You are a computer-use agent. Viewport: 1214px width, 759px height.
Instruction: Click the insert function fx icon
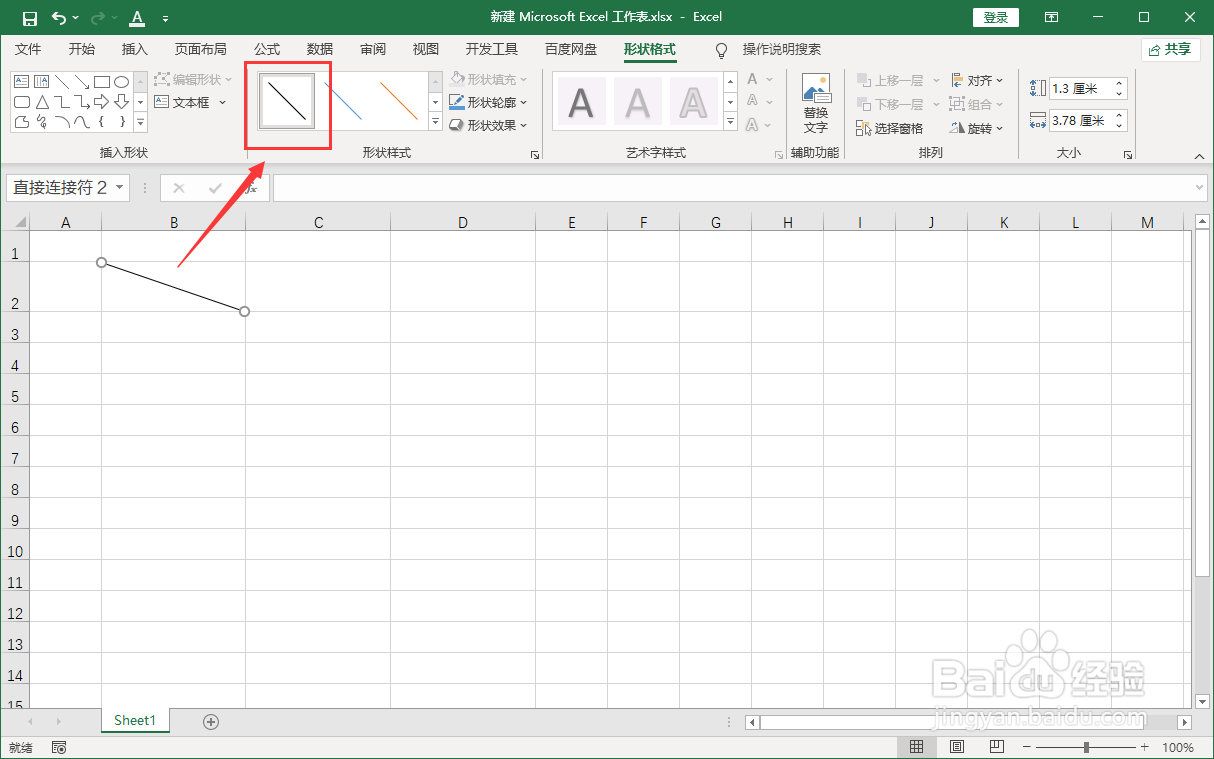point(251,188)
